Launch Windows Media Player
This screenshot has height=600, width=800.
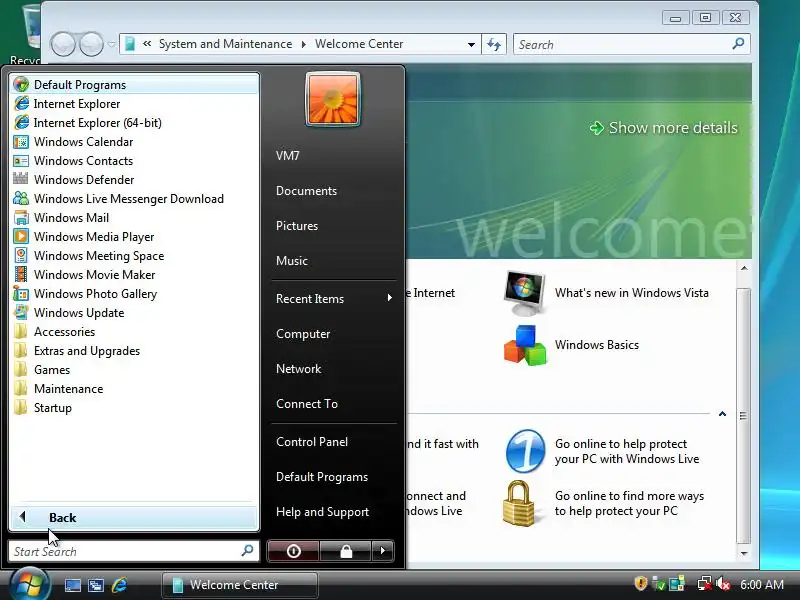click(135, 237)
